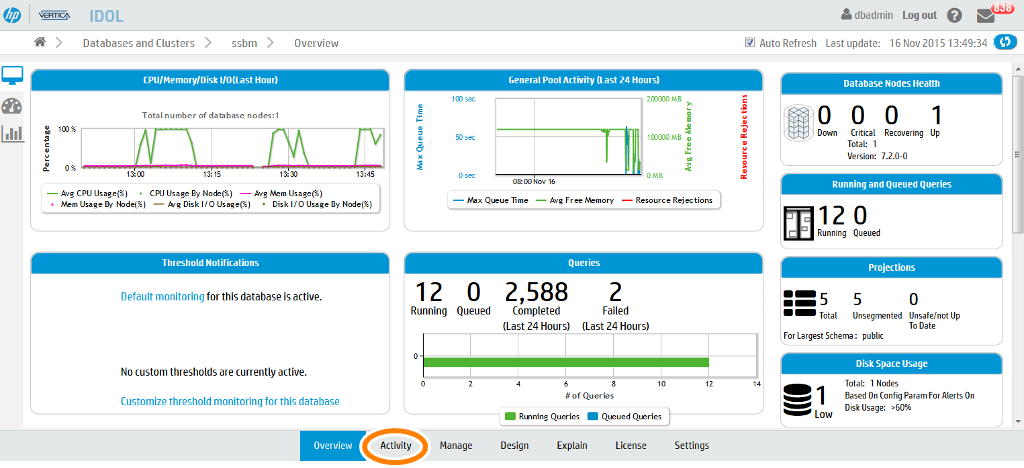The height and width of the screenshot is (468, 1024).
Task: Select the monitor overview sidebar icon
Action: tap(12, 77)
